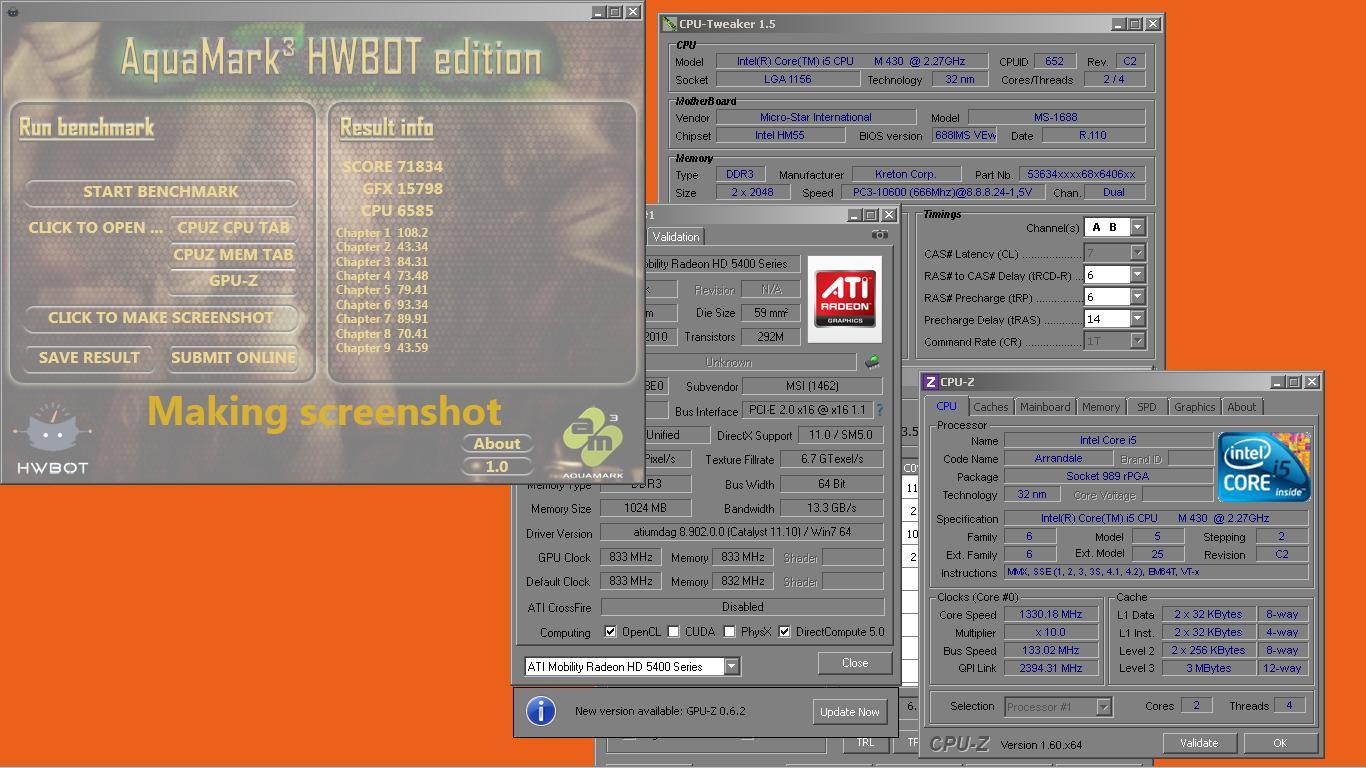Click the QPI Link 2394.31 MHz value
The height and width of the screenshot is (768, 1366).
tap(1051, 669)
